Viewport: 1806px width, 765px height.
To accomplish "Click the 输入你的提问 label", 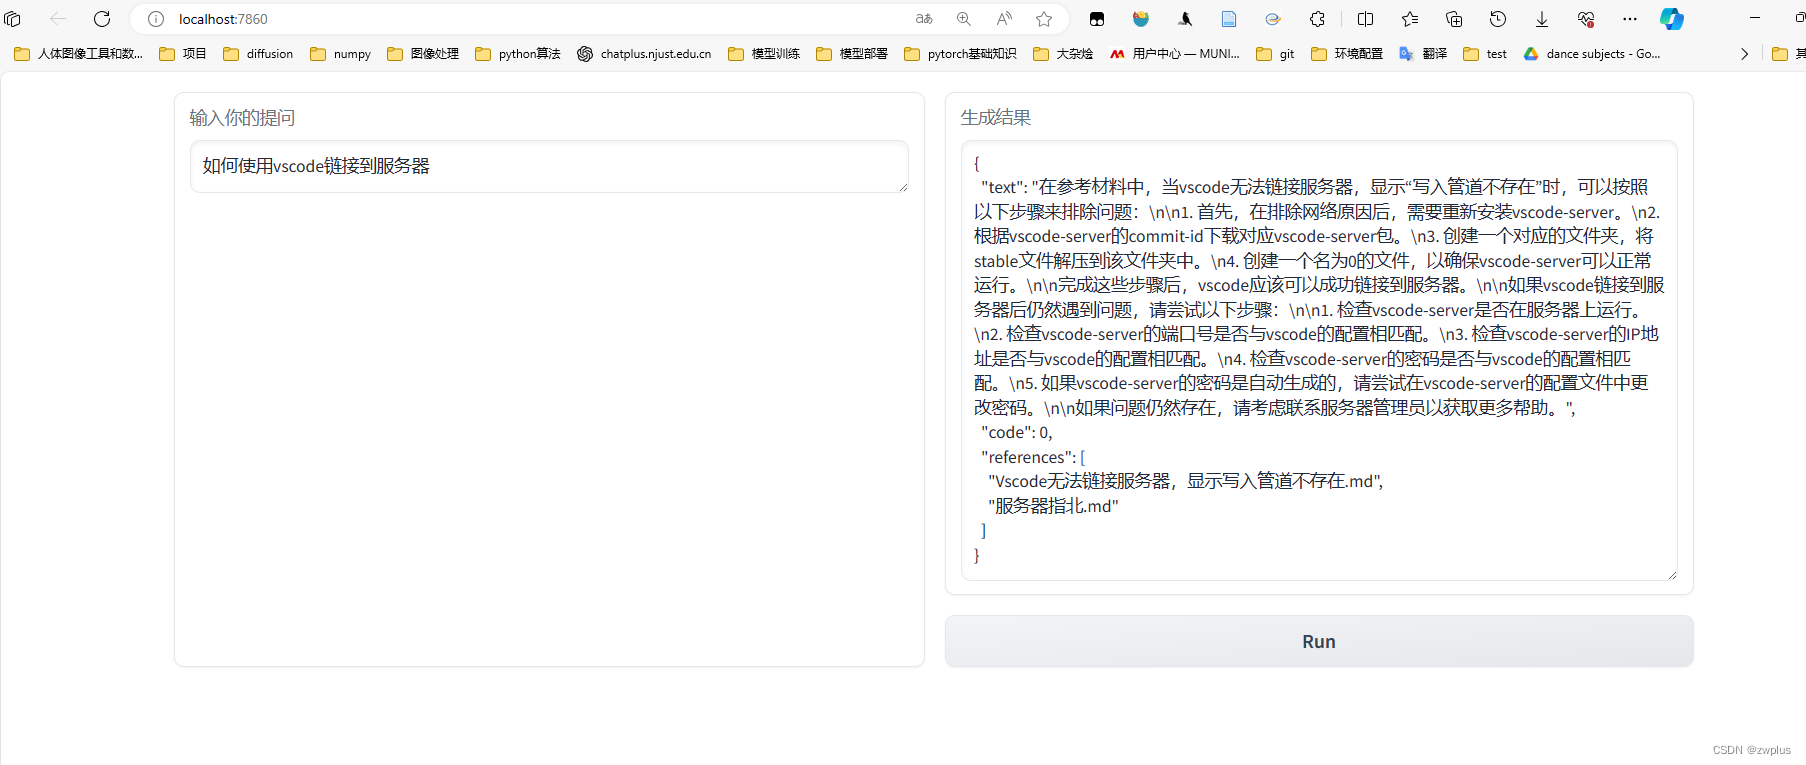I will point(242,118).
